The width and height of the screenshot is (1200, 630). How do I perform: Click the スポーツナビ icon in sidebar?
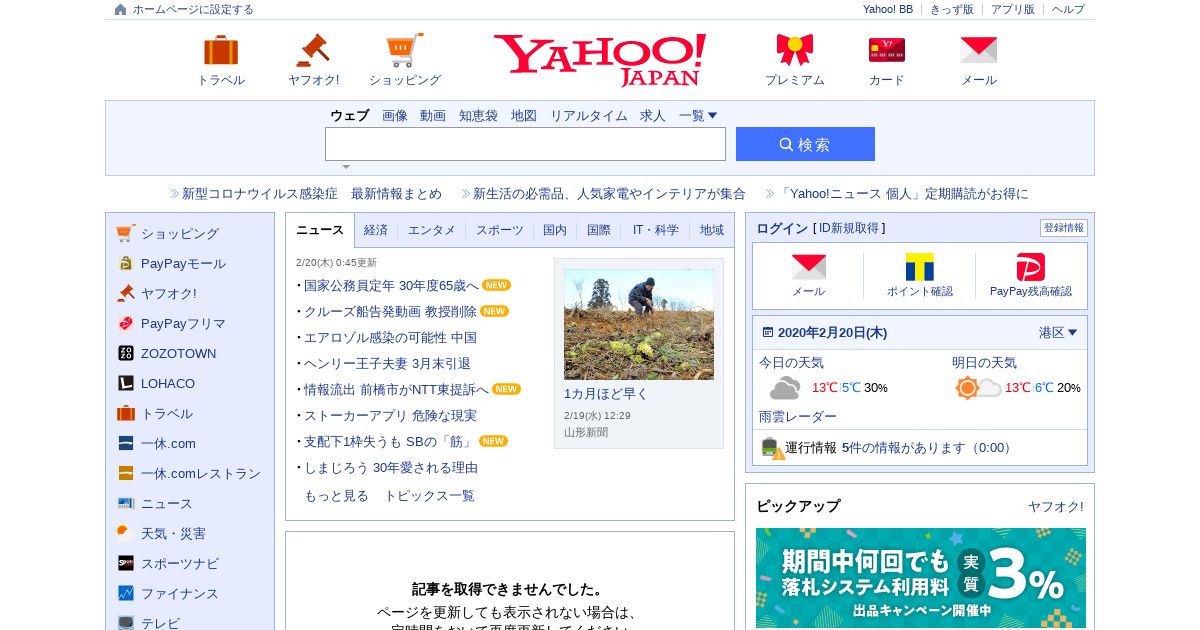[125, 563]
